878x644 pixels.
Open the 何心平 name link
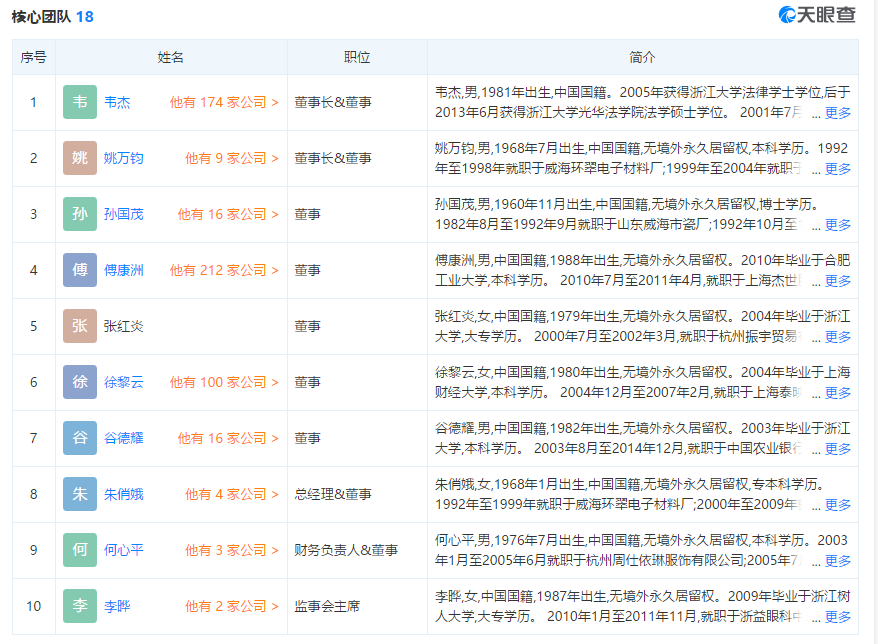click(x=124, y=550)
